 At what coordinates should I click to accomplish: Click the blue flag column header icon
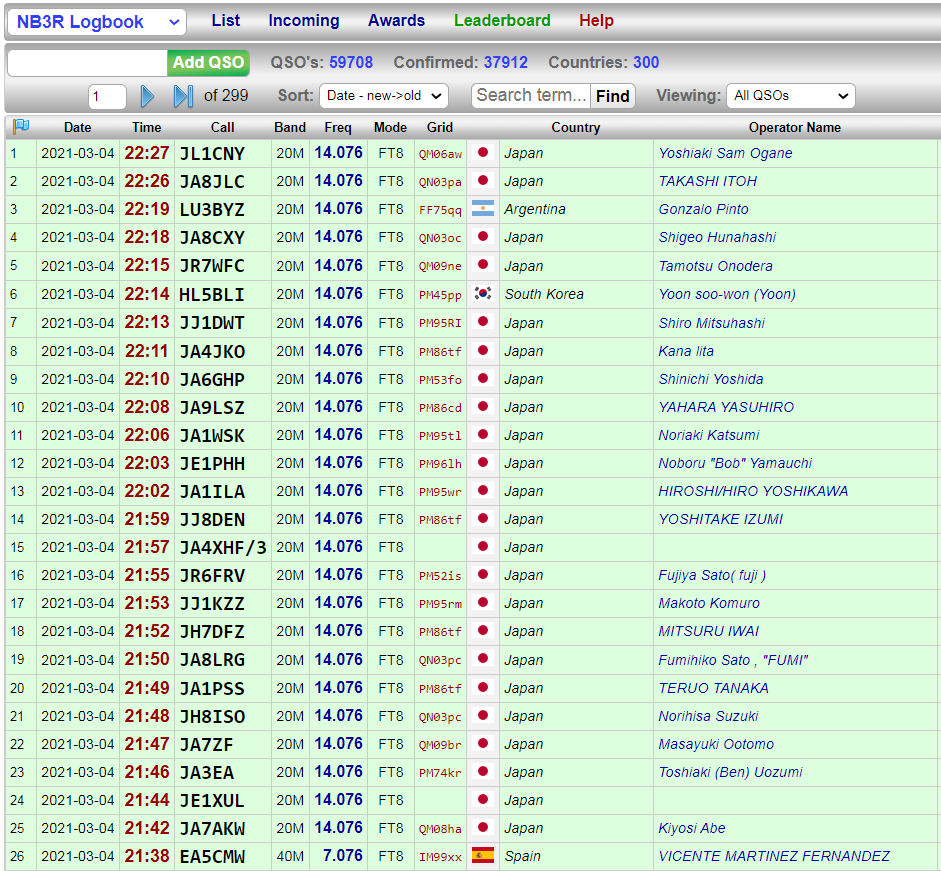pyautogui.click(x=20, y=127)
